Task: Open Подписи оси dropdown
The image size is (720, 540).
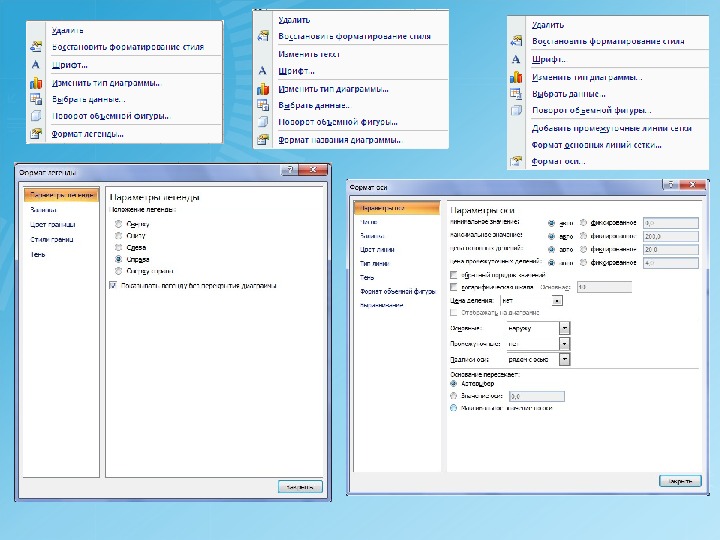Action: 565,360
